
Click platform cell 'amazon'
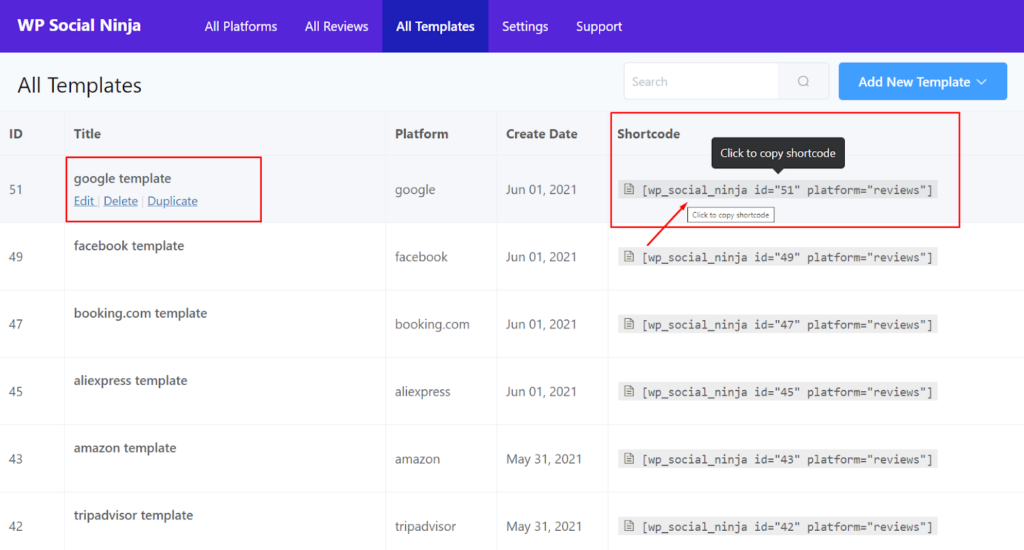coord(417,459)
